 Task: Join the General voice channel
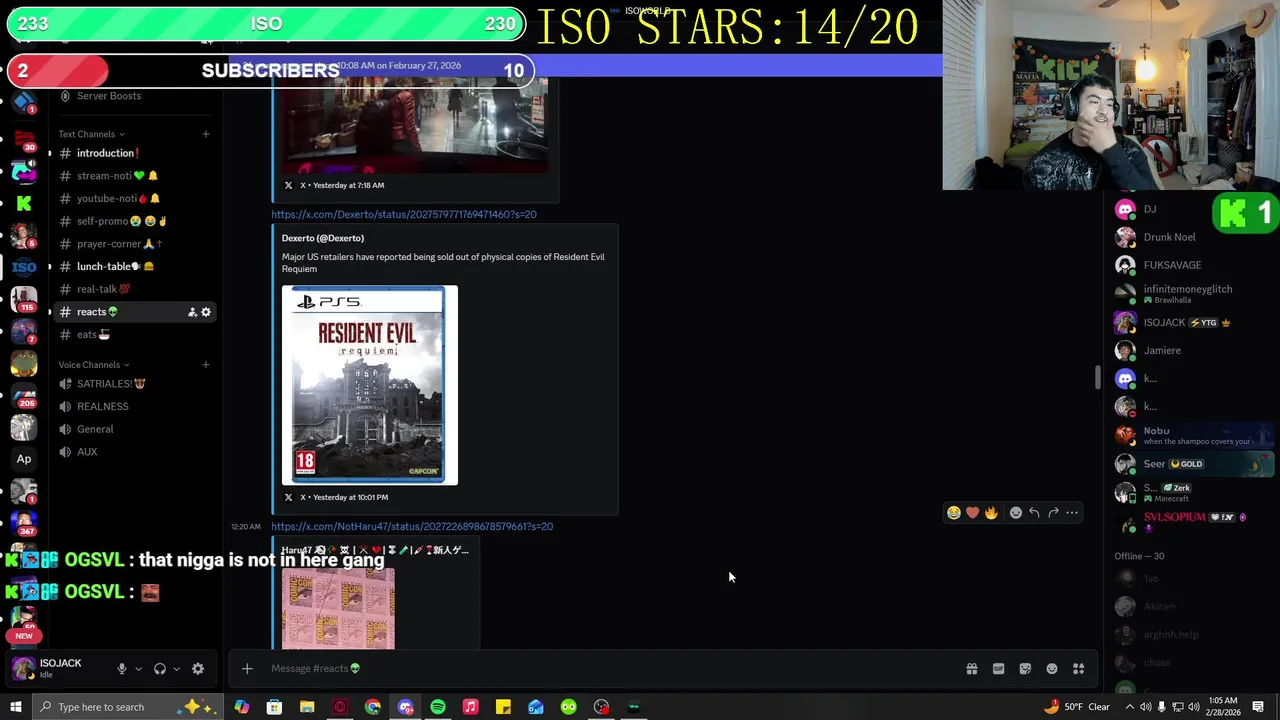135,429
